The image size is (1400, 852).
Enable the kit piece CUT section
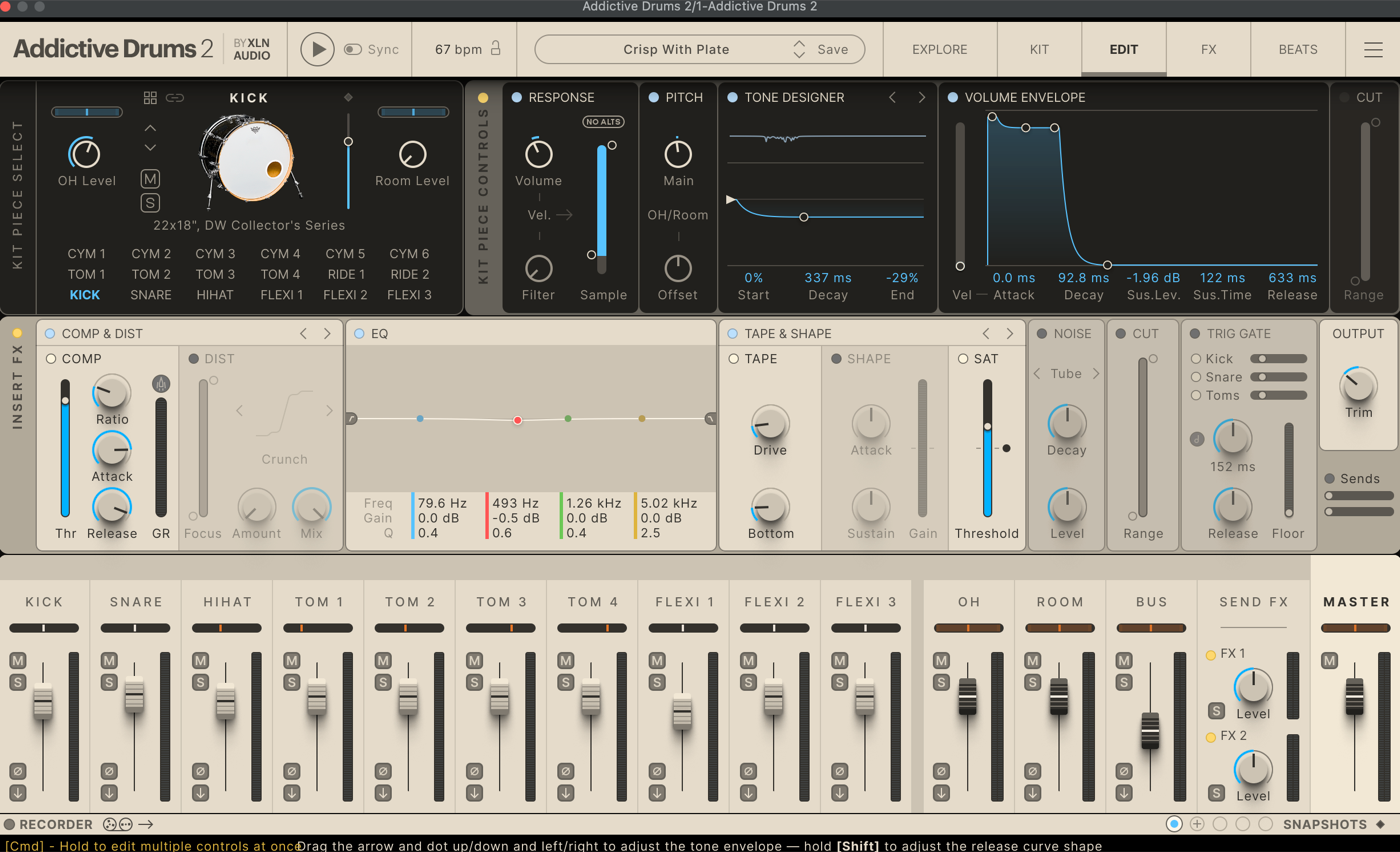(x=1343, y=97)
